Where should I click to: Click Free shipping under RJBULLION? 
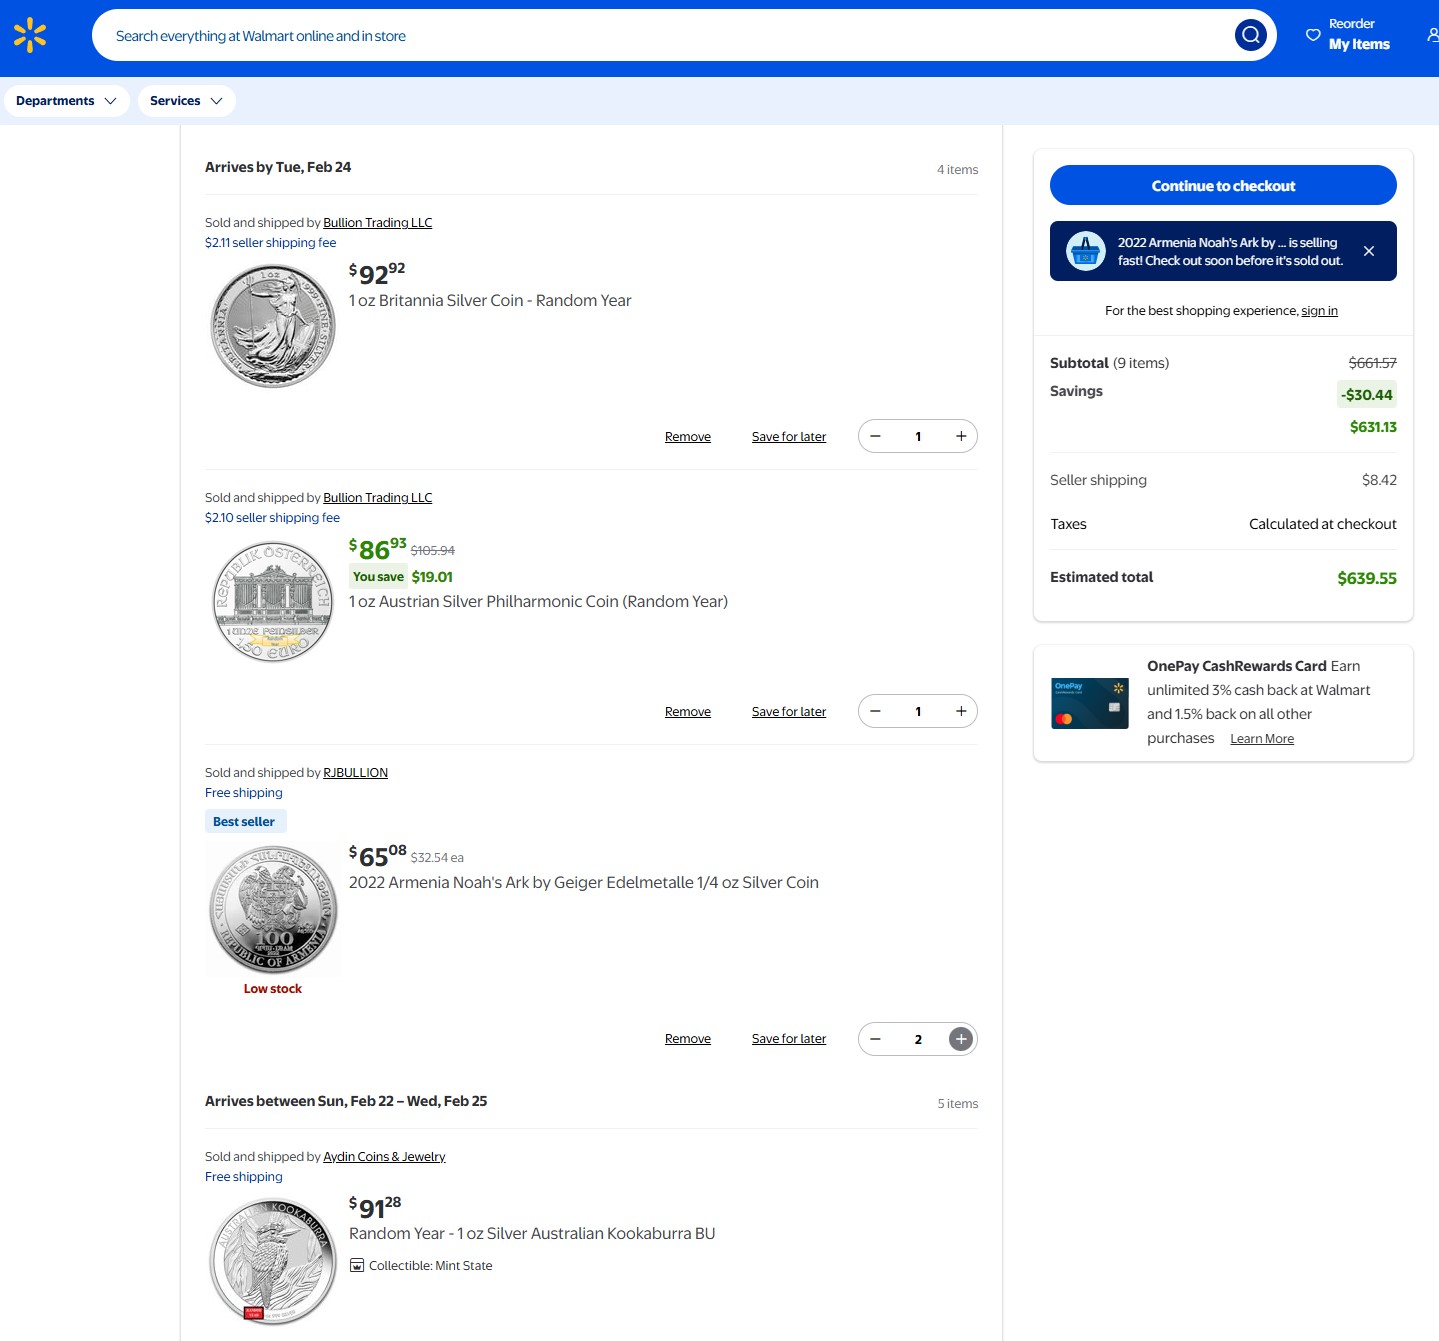(244, 793)
